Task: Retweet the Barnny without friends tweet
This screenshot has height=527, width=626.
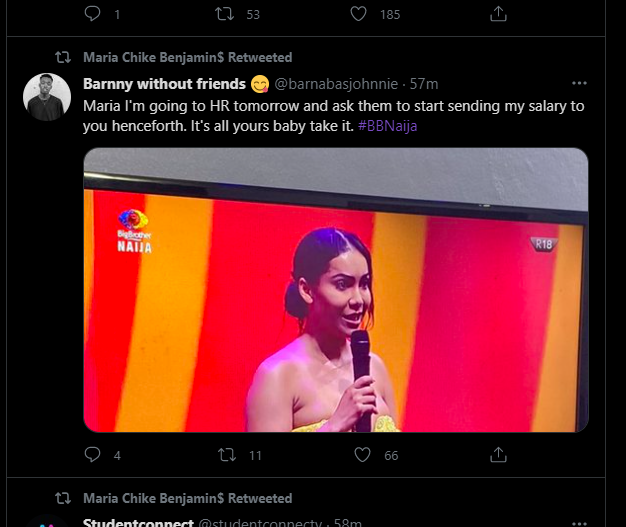Action: click(227, 455)
